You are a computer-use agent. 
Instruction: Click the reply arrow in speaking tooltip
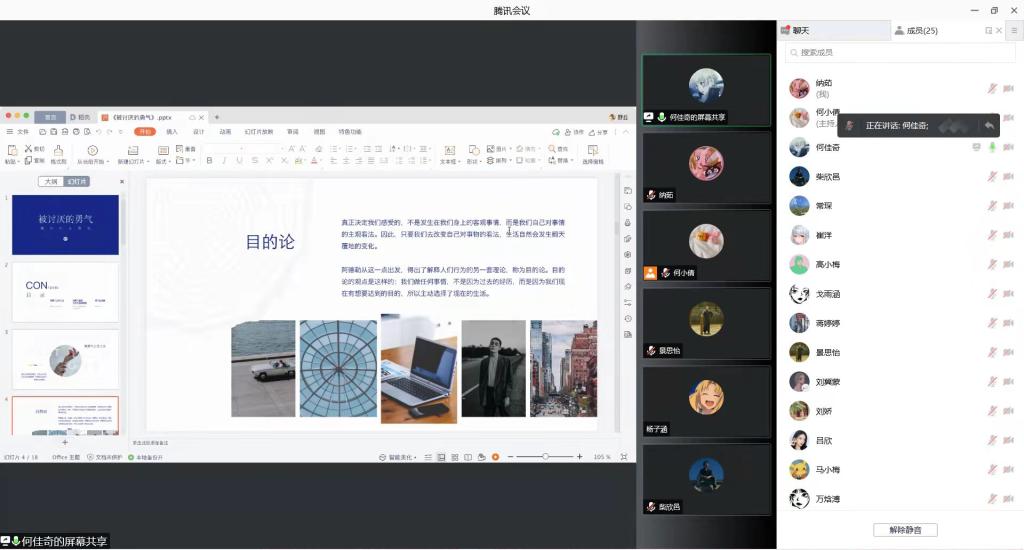point(989,125)
